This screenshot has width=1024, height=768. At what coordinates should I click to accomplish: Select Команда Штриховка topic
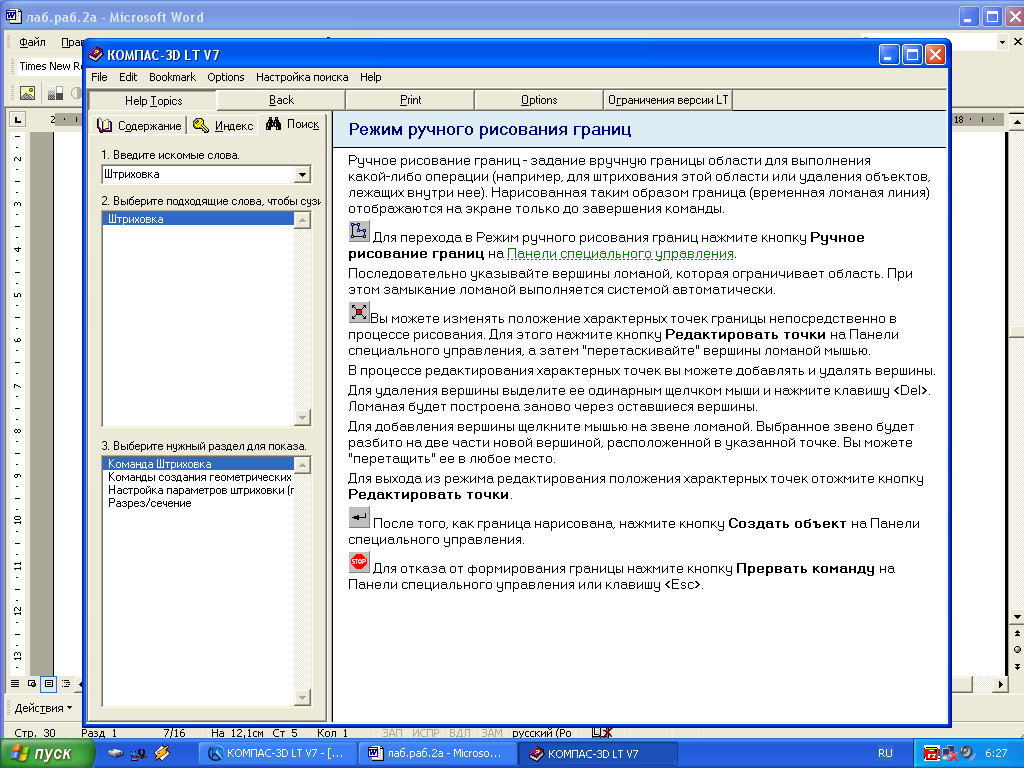(x=198, y=464)
